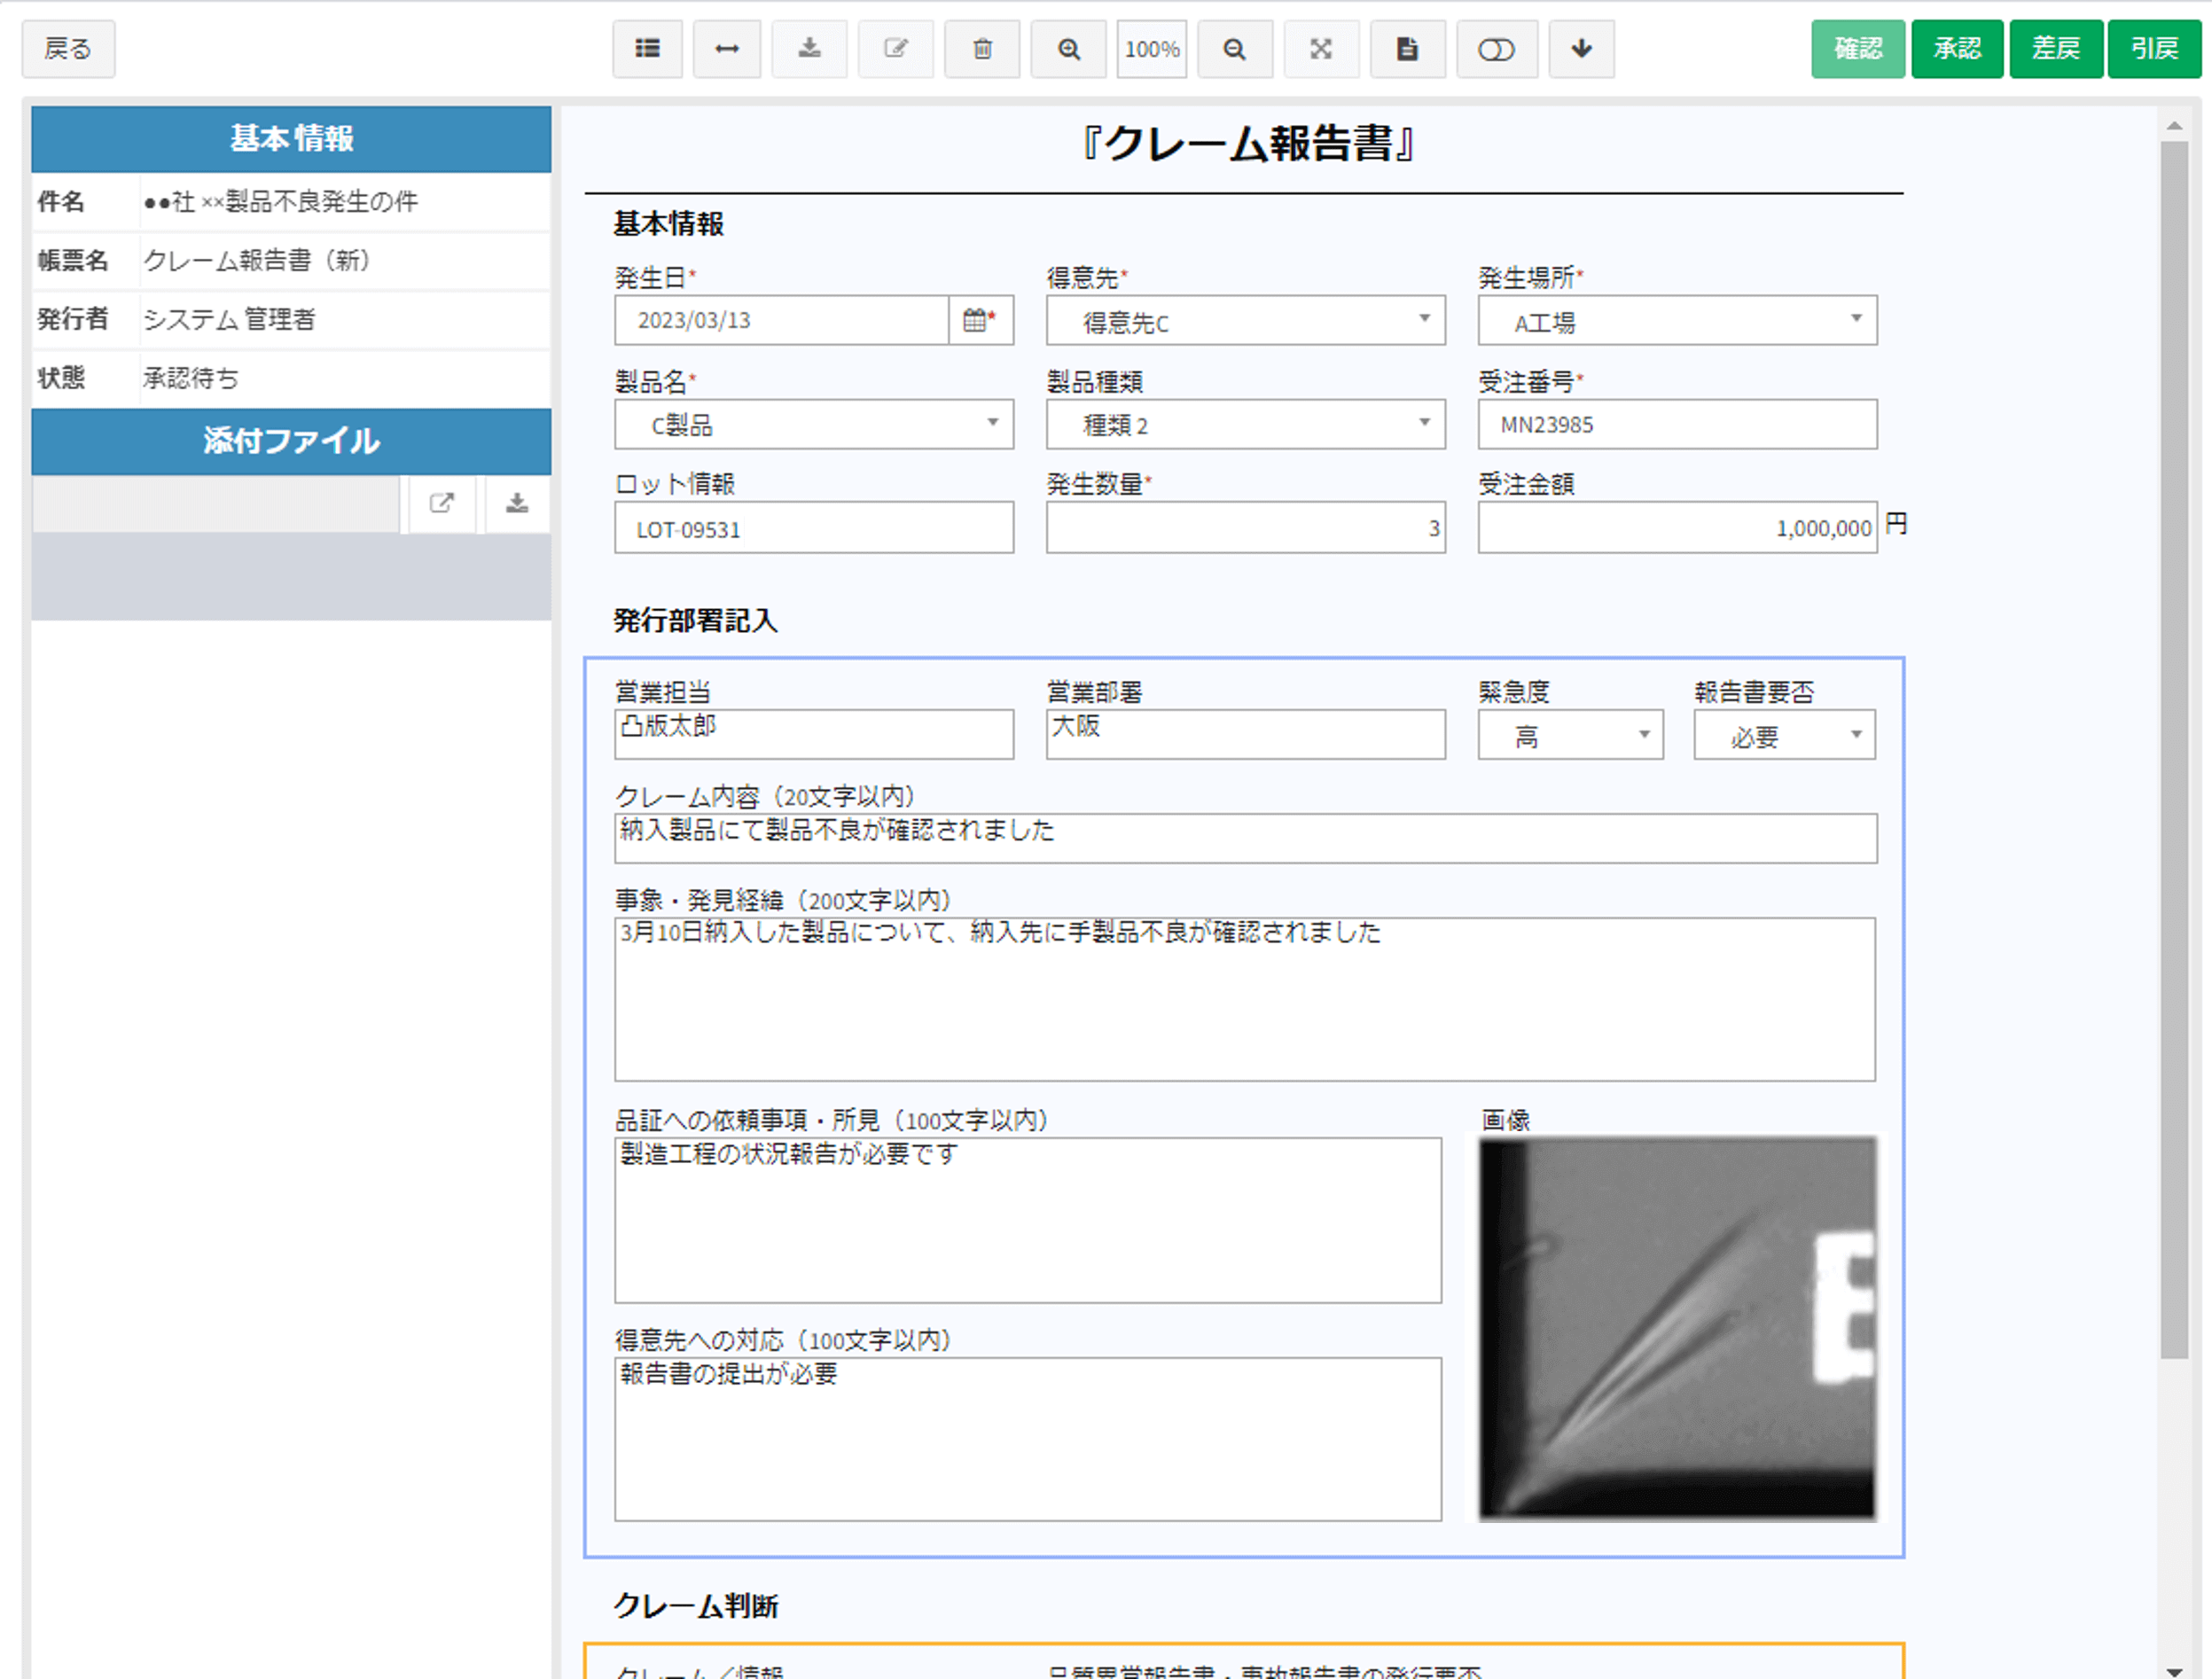Click the edit pencil icon in toolbar
The height and width of the screenshot is (1679, 2212).
coord(896,49)
